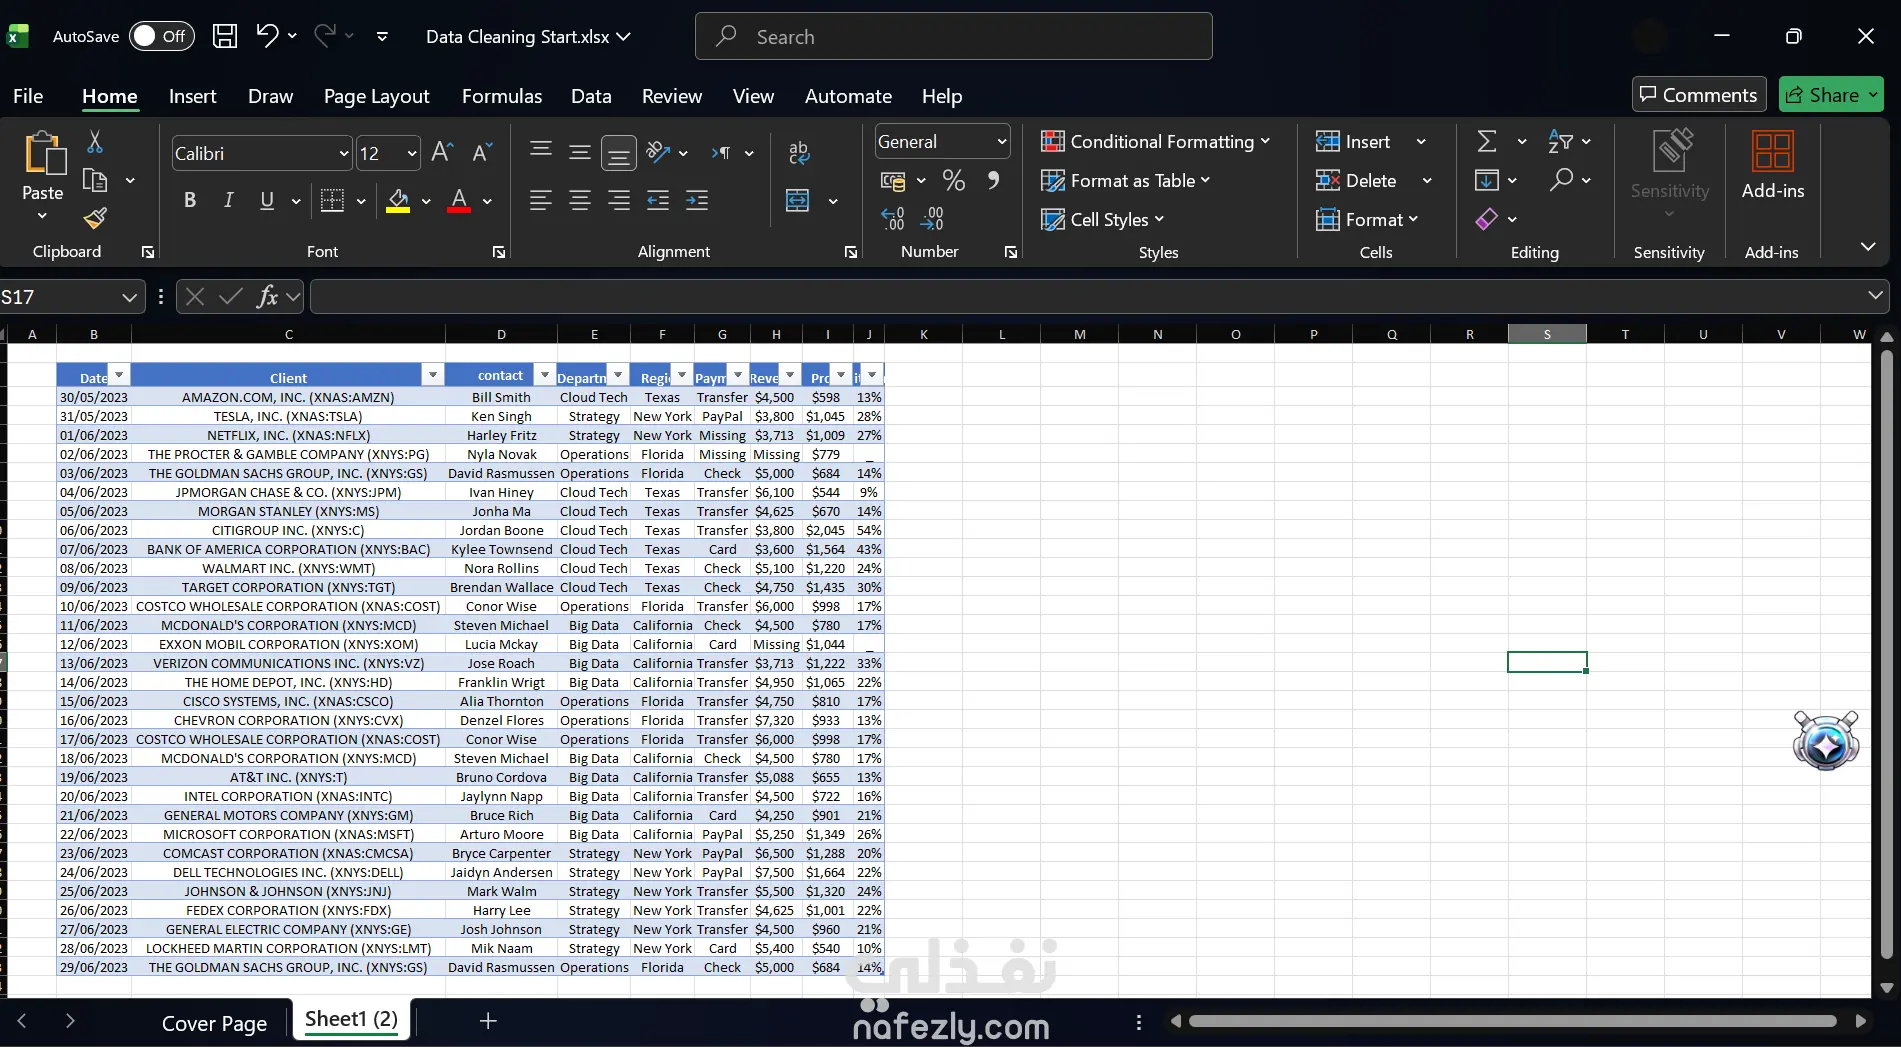Open the Cover Page sheet tab
Screen dimensions: 1901x1047
(214, 1023)
